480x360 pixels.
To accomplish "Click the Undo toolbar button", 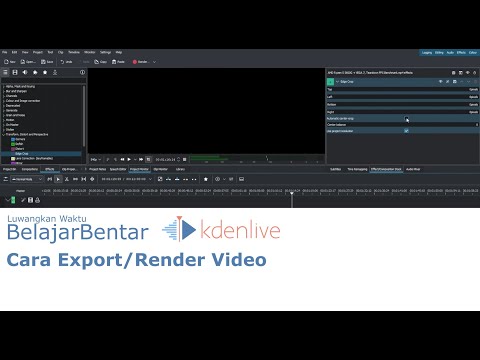I will tap(66, 62).
